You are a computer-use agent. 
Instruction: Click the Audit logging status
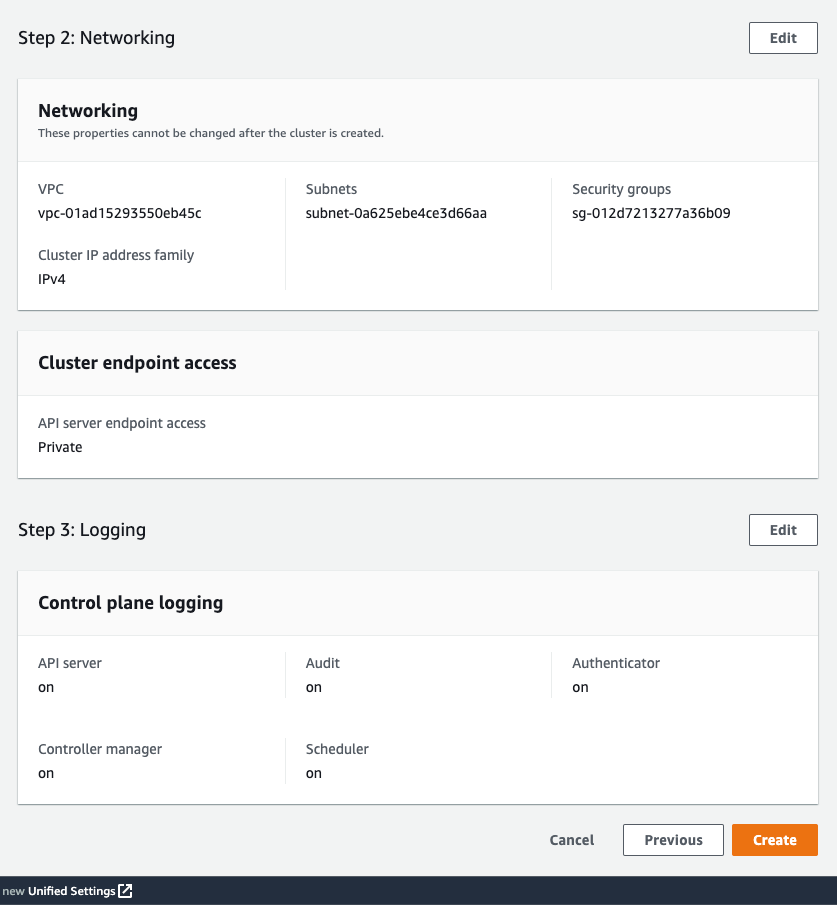point(314,687)
